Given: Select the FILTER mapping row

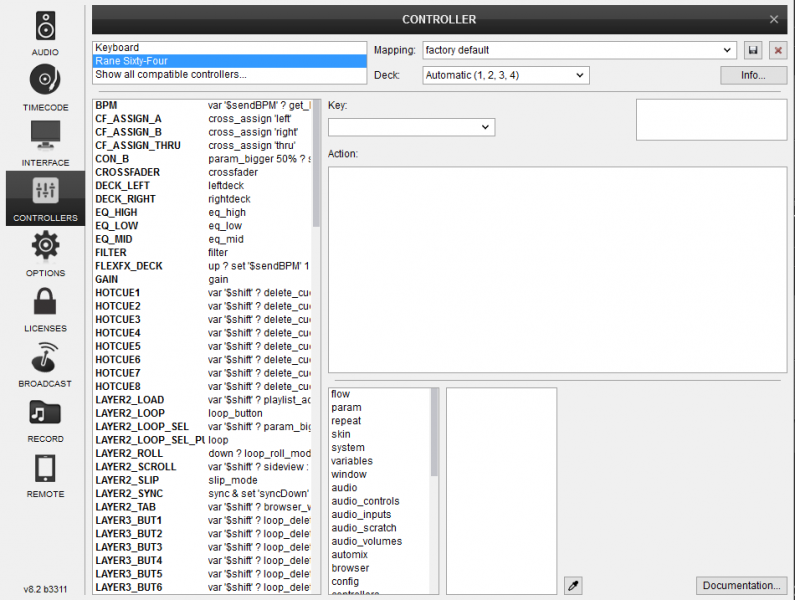Looking at the screenshot, I should pyautogui.click(x=203, y=253).
